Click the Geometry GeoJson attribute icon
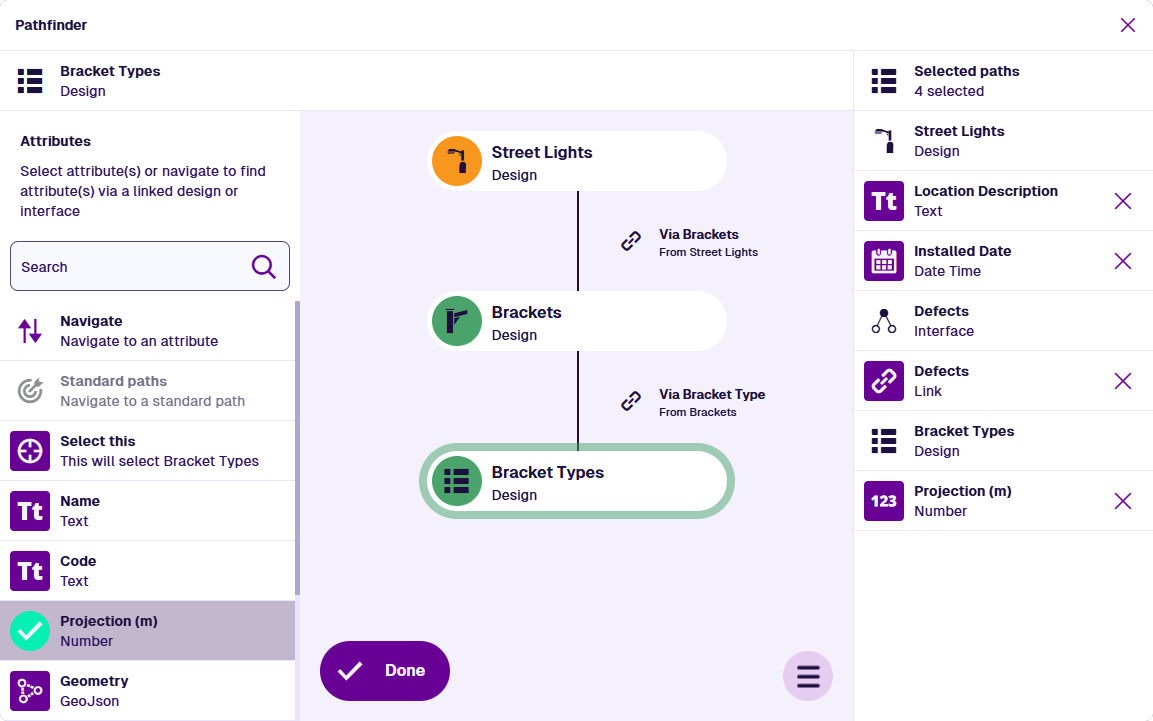Screen dimensions: 1153x721 (30, 691)
